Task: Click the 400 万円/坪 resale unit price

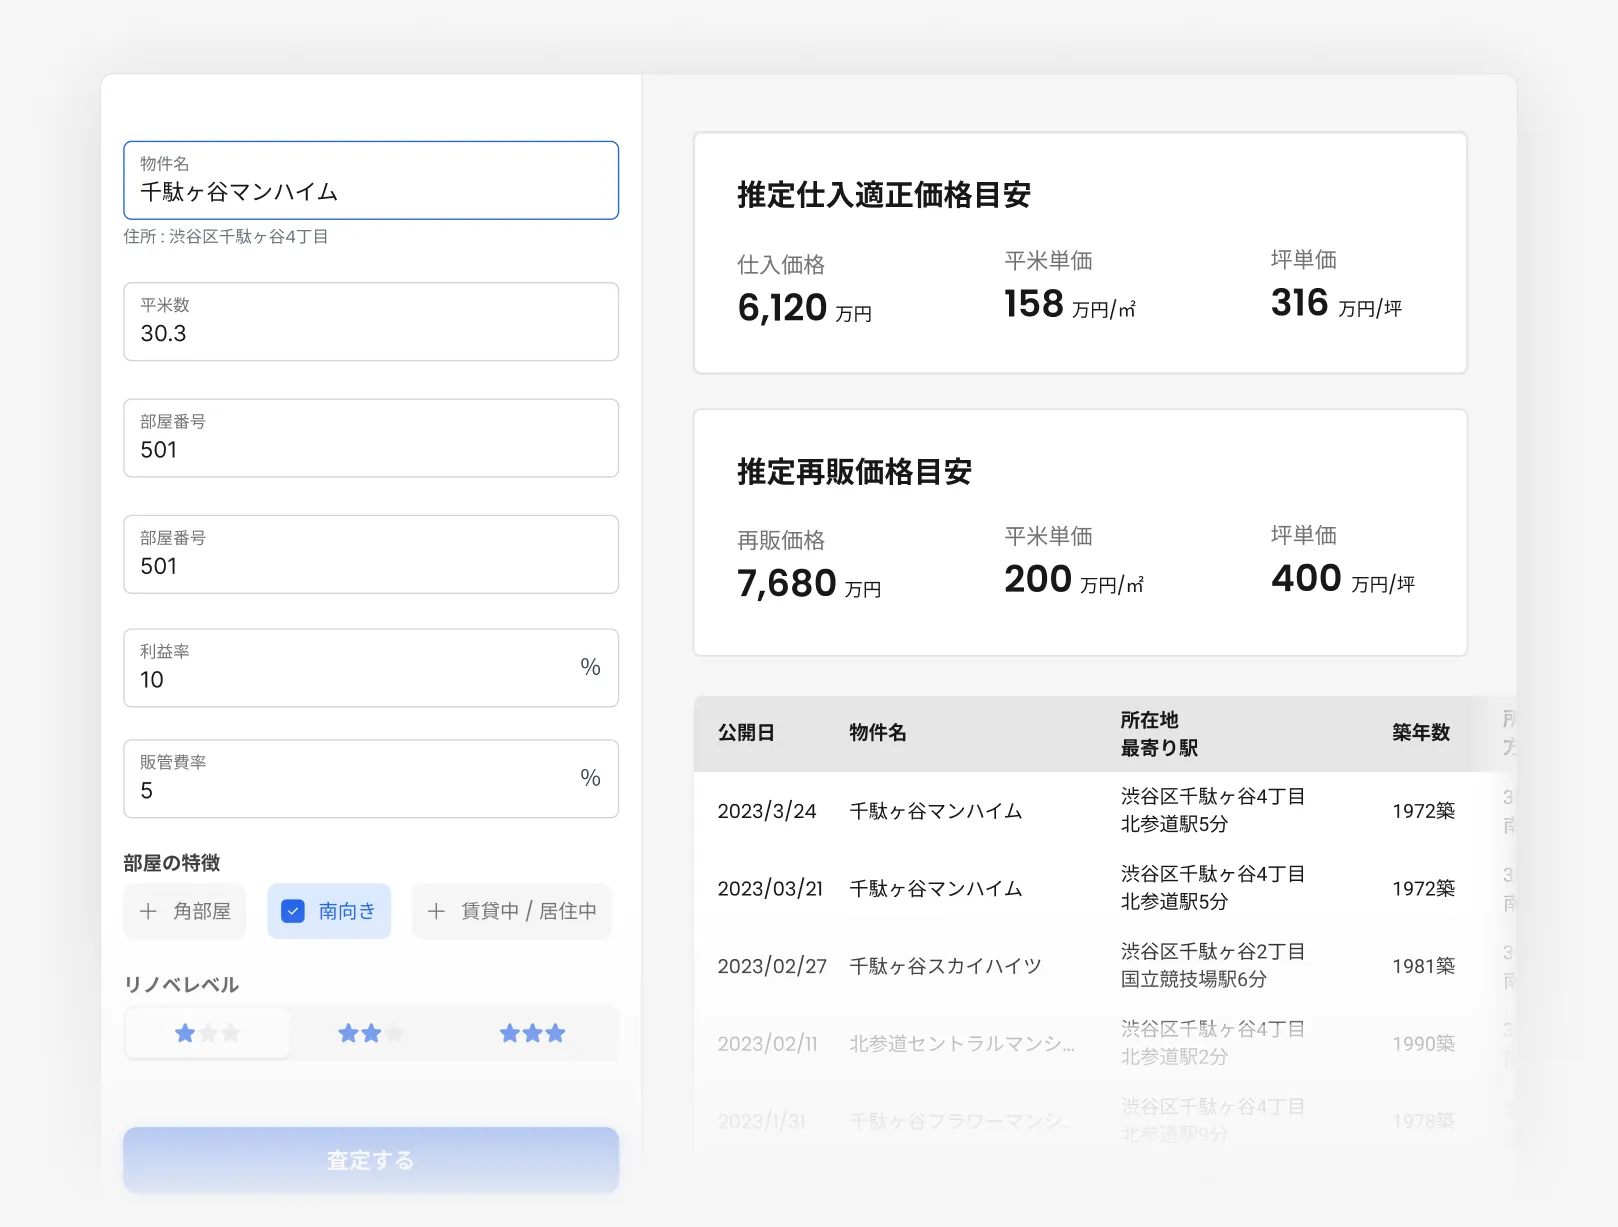Action: coord(1343,578)
